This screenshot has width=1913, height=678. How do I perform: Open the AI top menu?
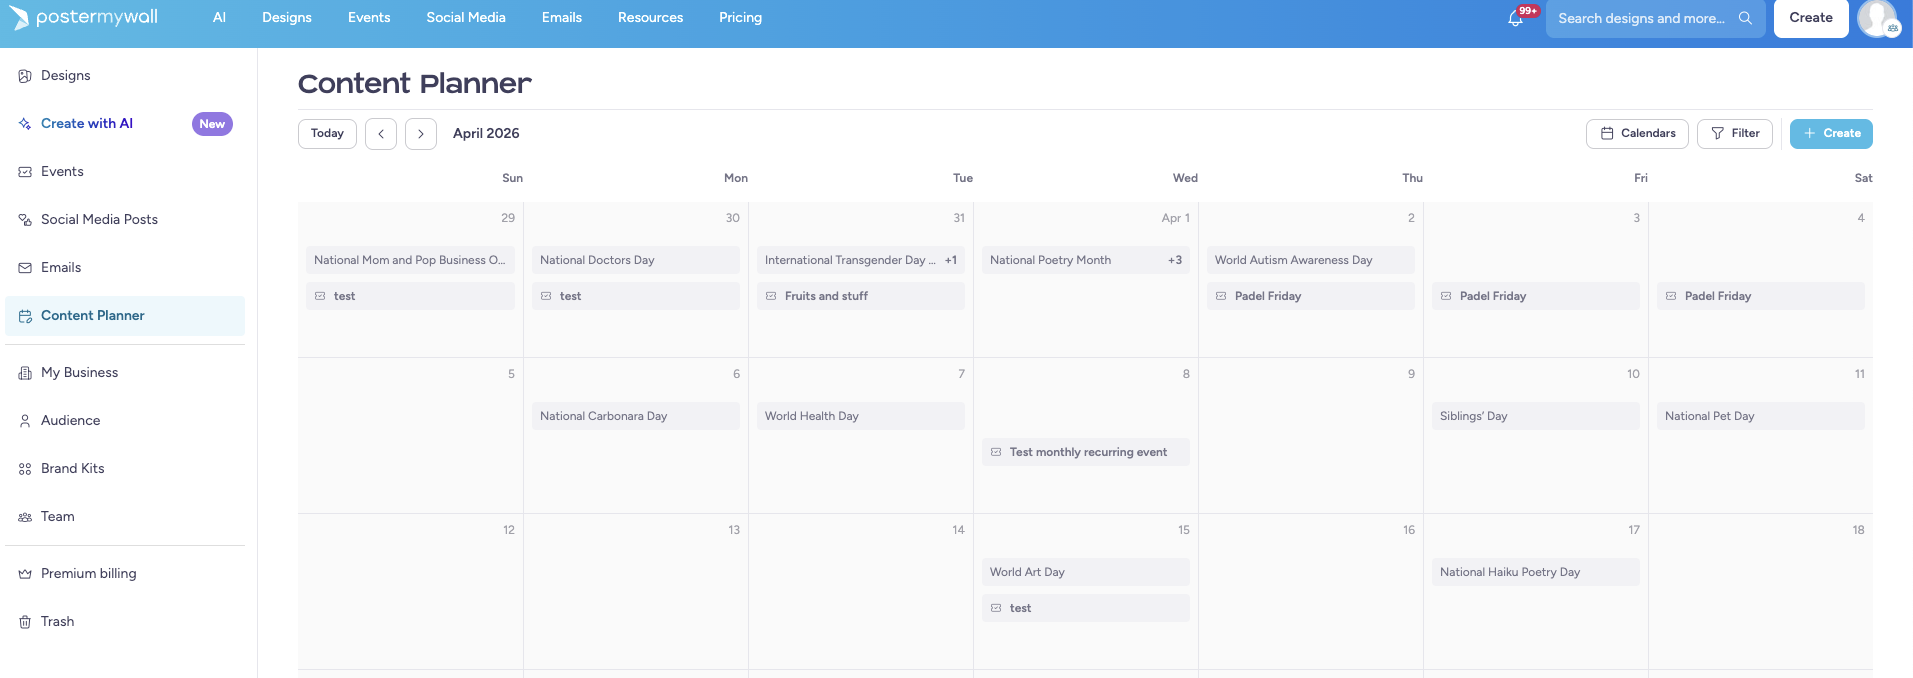click(219, 17)
